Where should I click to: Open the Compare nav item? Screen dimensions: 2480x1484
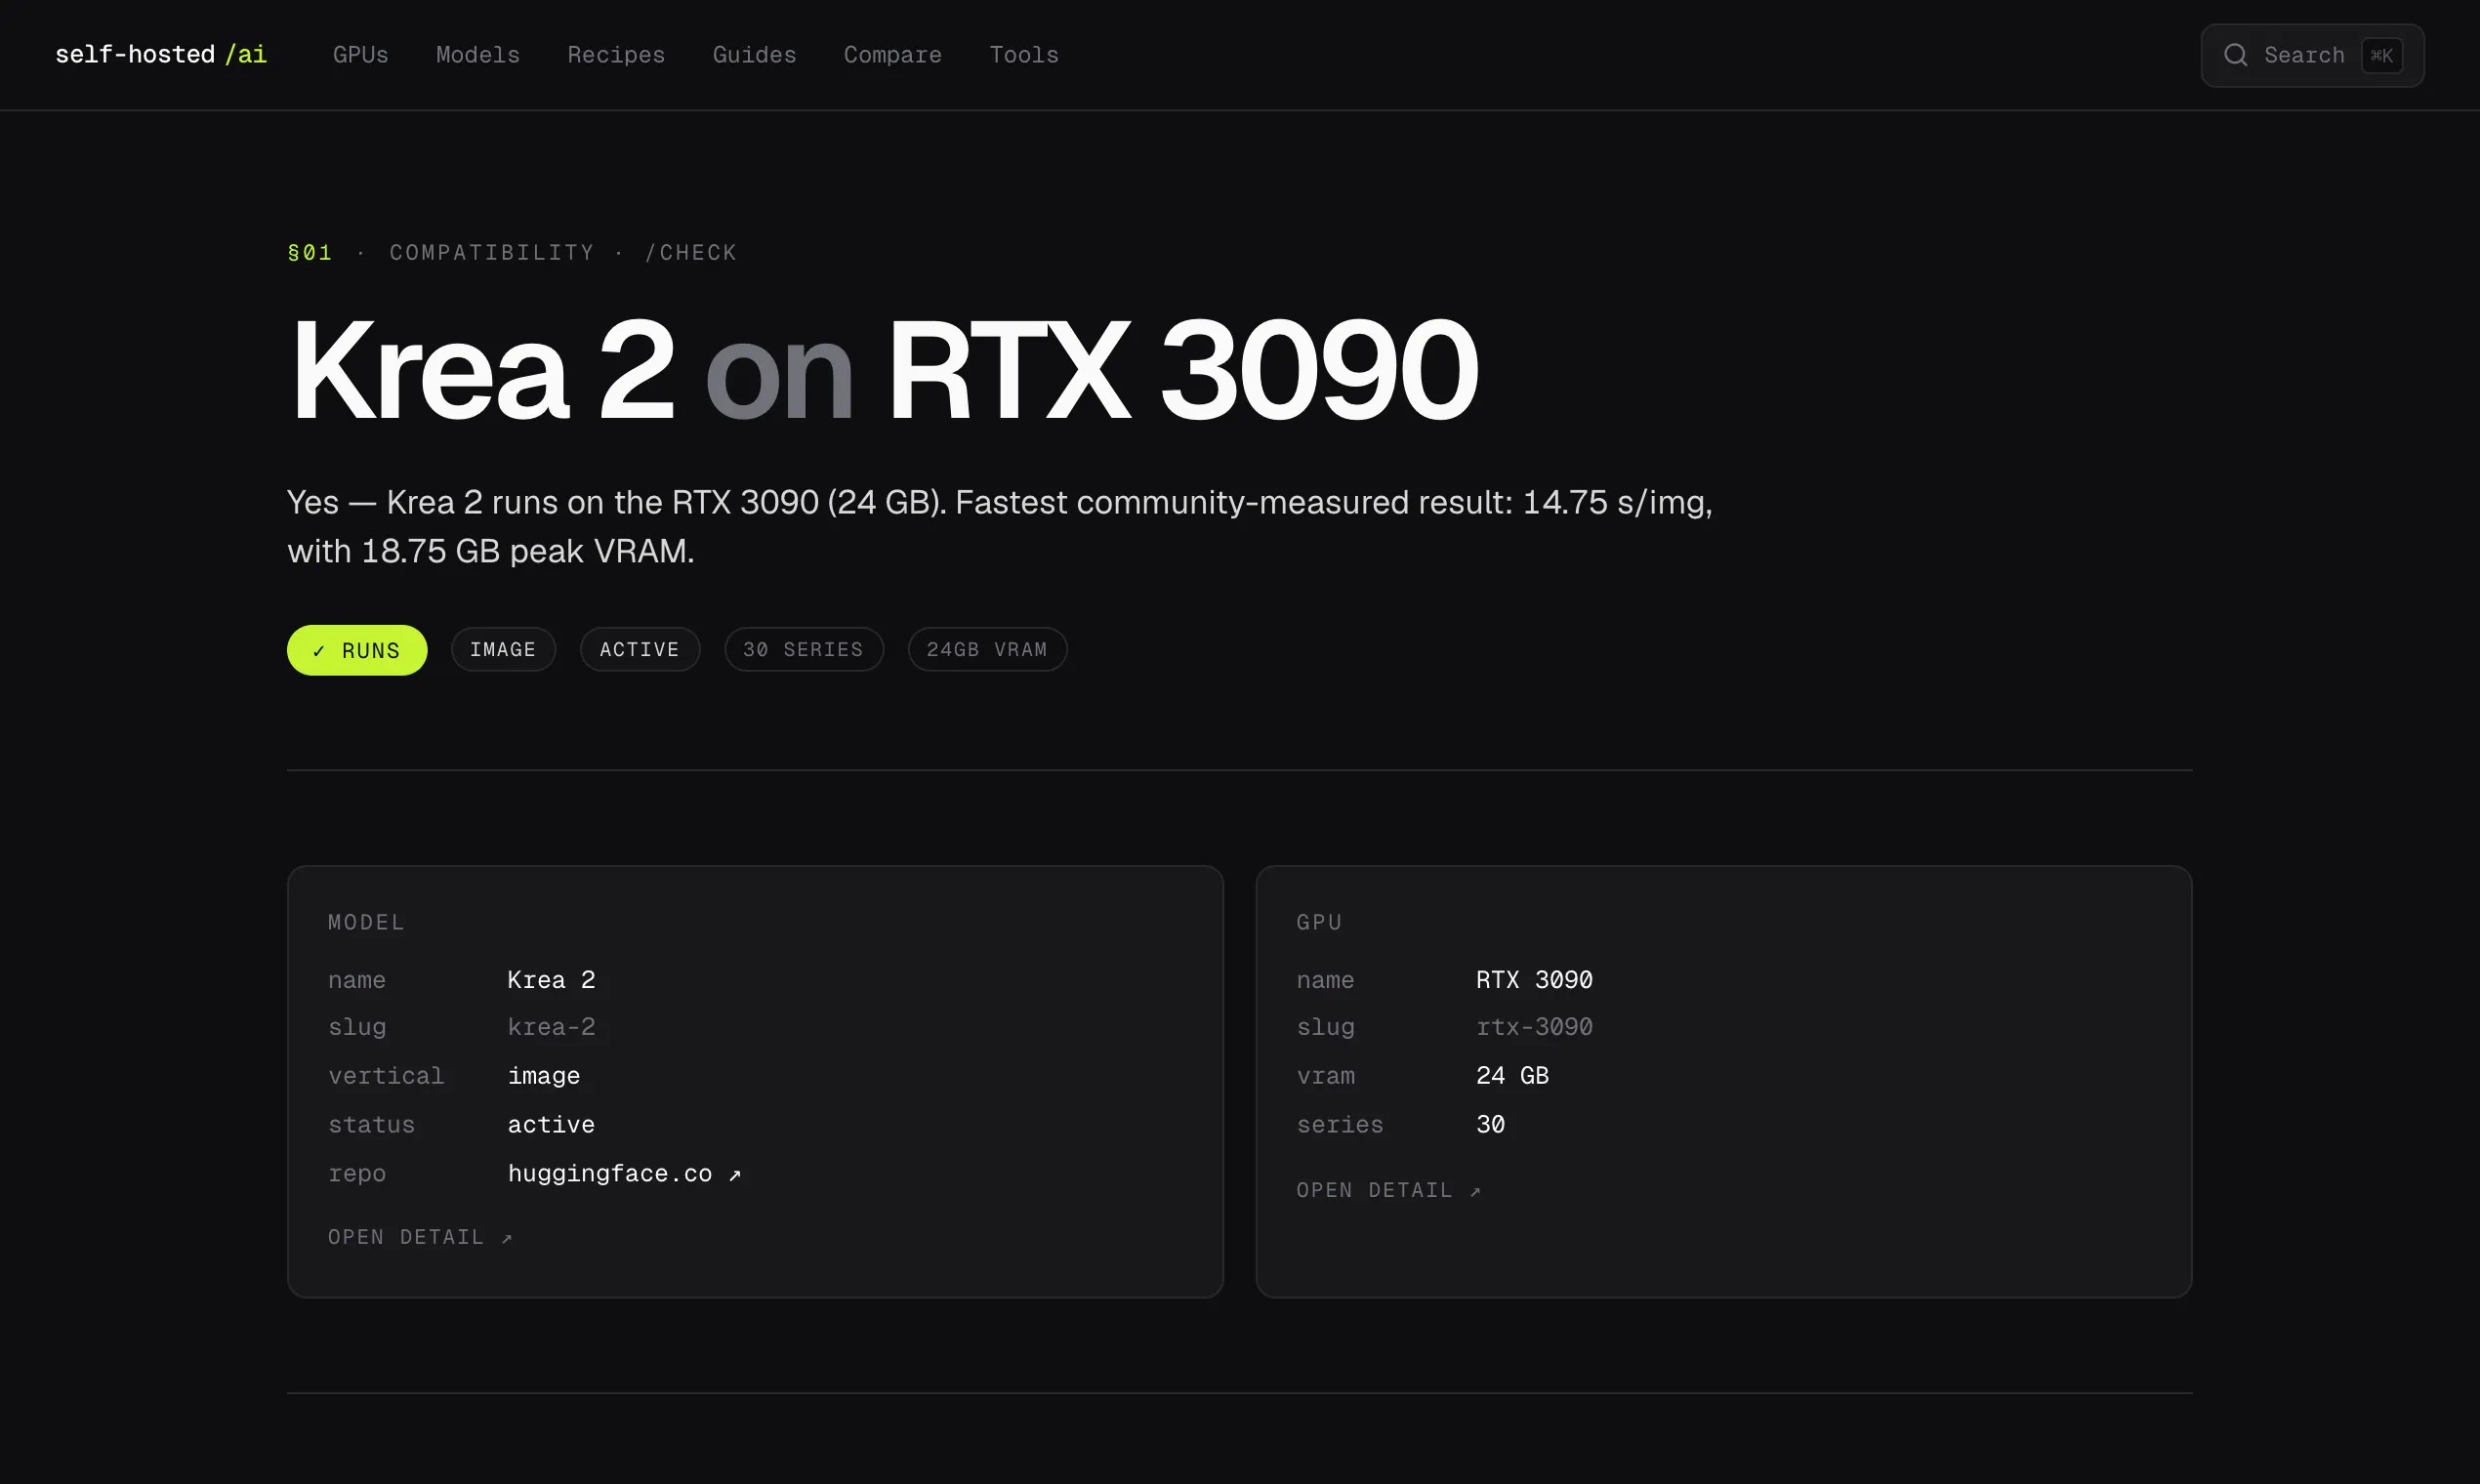pyautogui.click(x=892, y=55)
